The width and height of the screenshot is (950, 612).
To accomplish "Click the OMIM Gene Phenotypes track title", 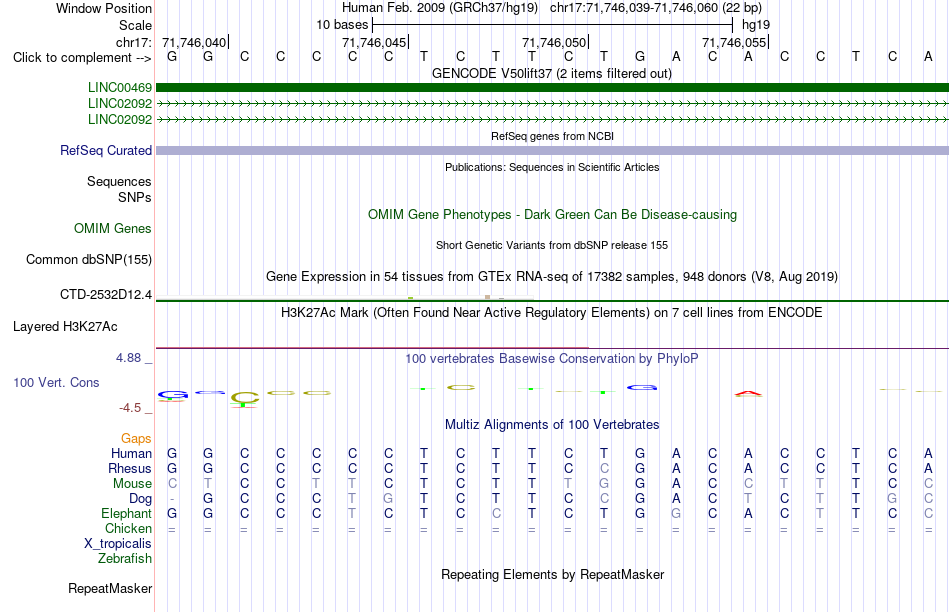I will point(552,215).
